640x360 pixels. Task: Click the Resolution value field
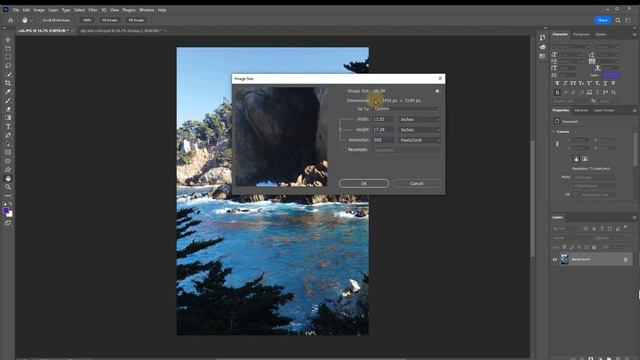coord(383,140)
